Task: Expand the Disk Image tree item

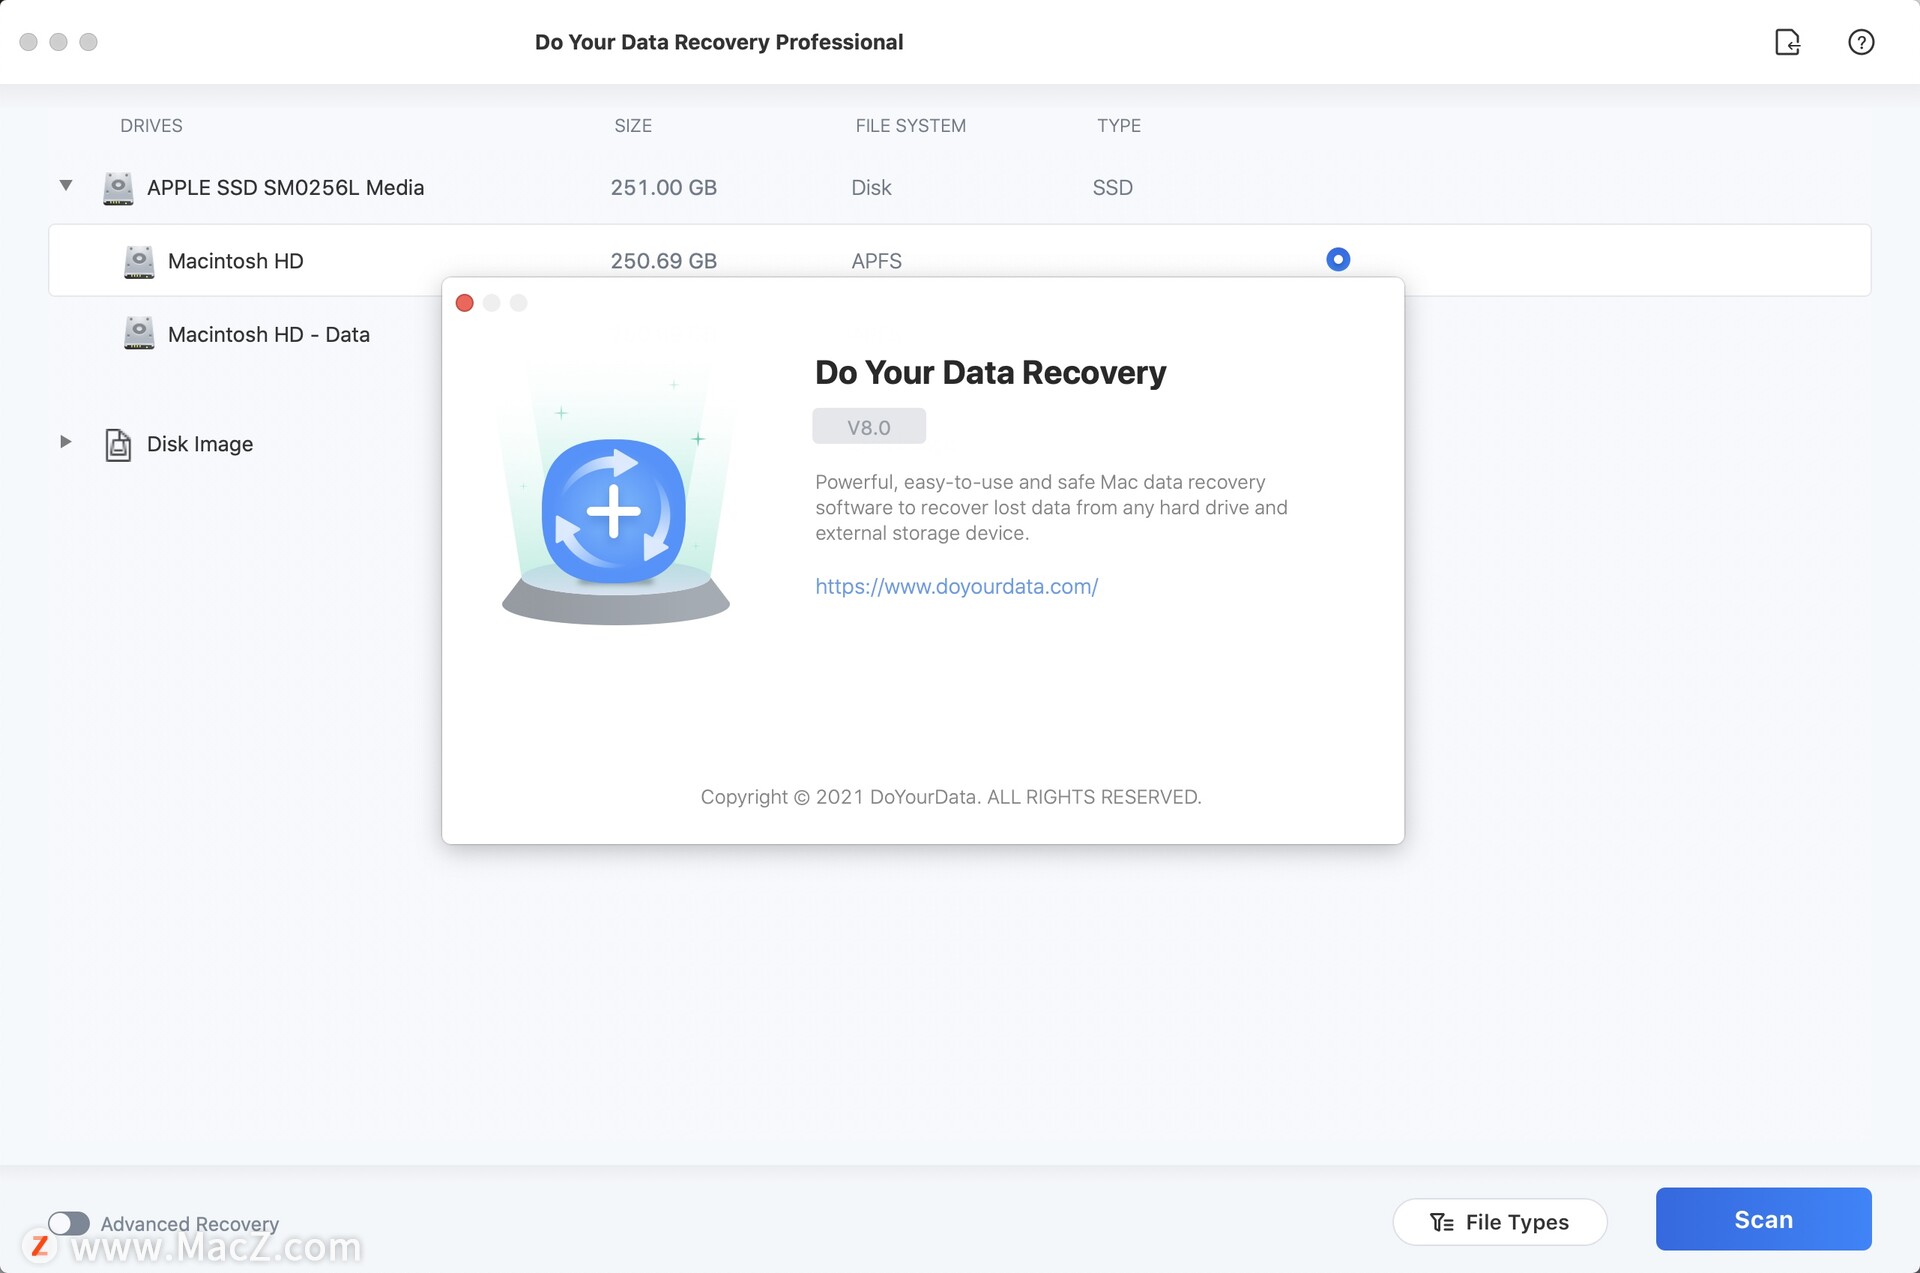Action: (x=64, y=442)
